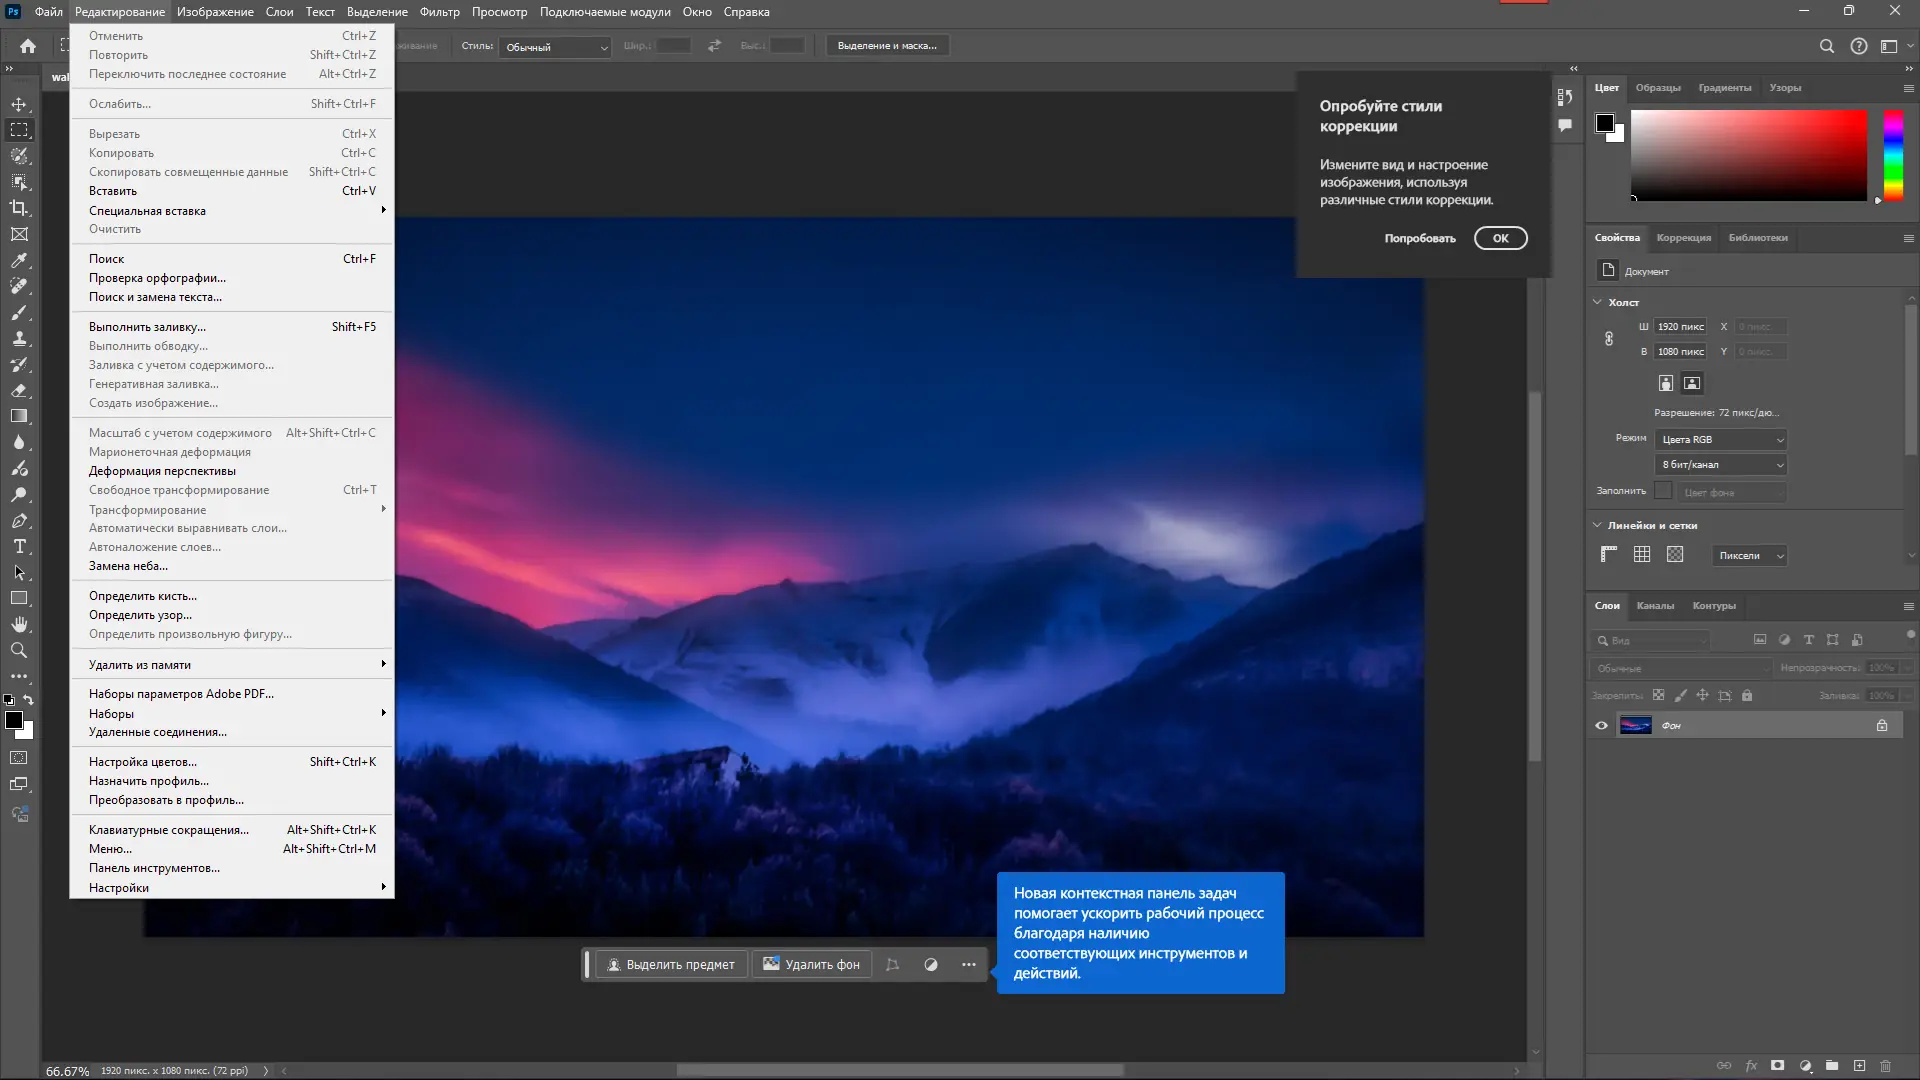
Task: Toggle the grid icon in Линейки и сетки
Action: point(1642,555)
